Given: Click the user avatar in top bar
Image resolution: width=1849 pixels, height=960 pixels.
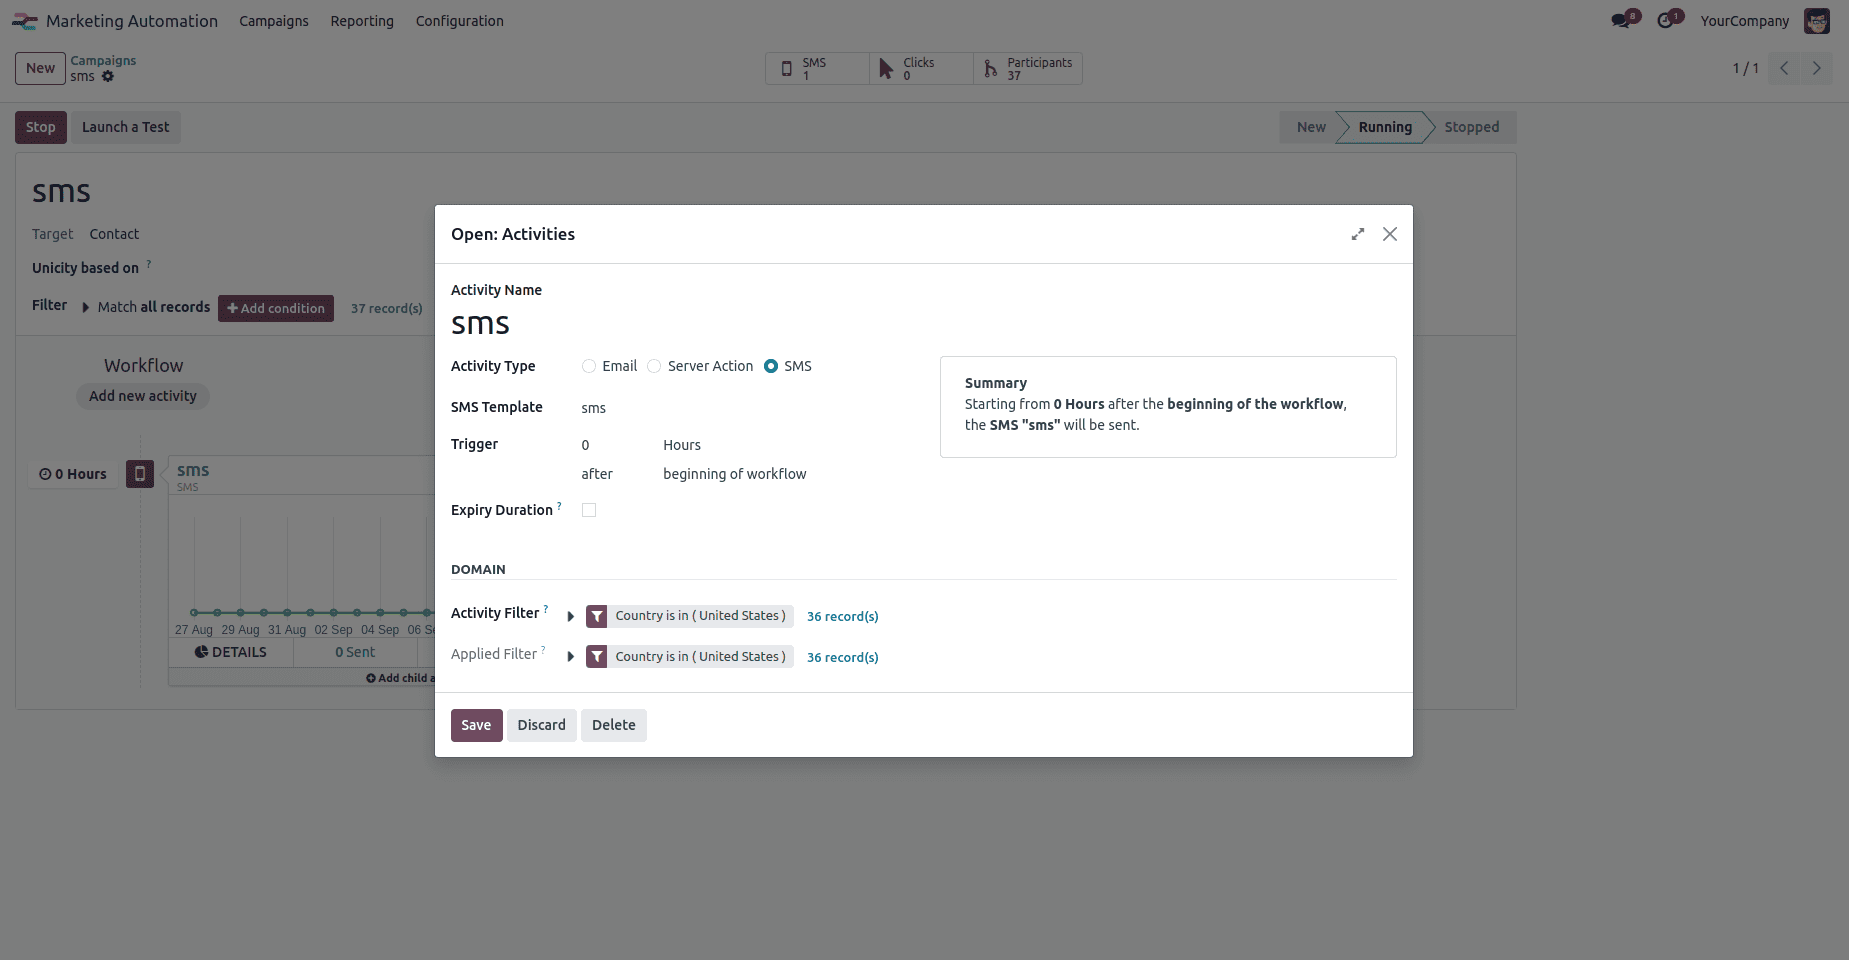Looking at the screenshot, I should (x=1817, y=21).
